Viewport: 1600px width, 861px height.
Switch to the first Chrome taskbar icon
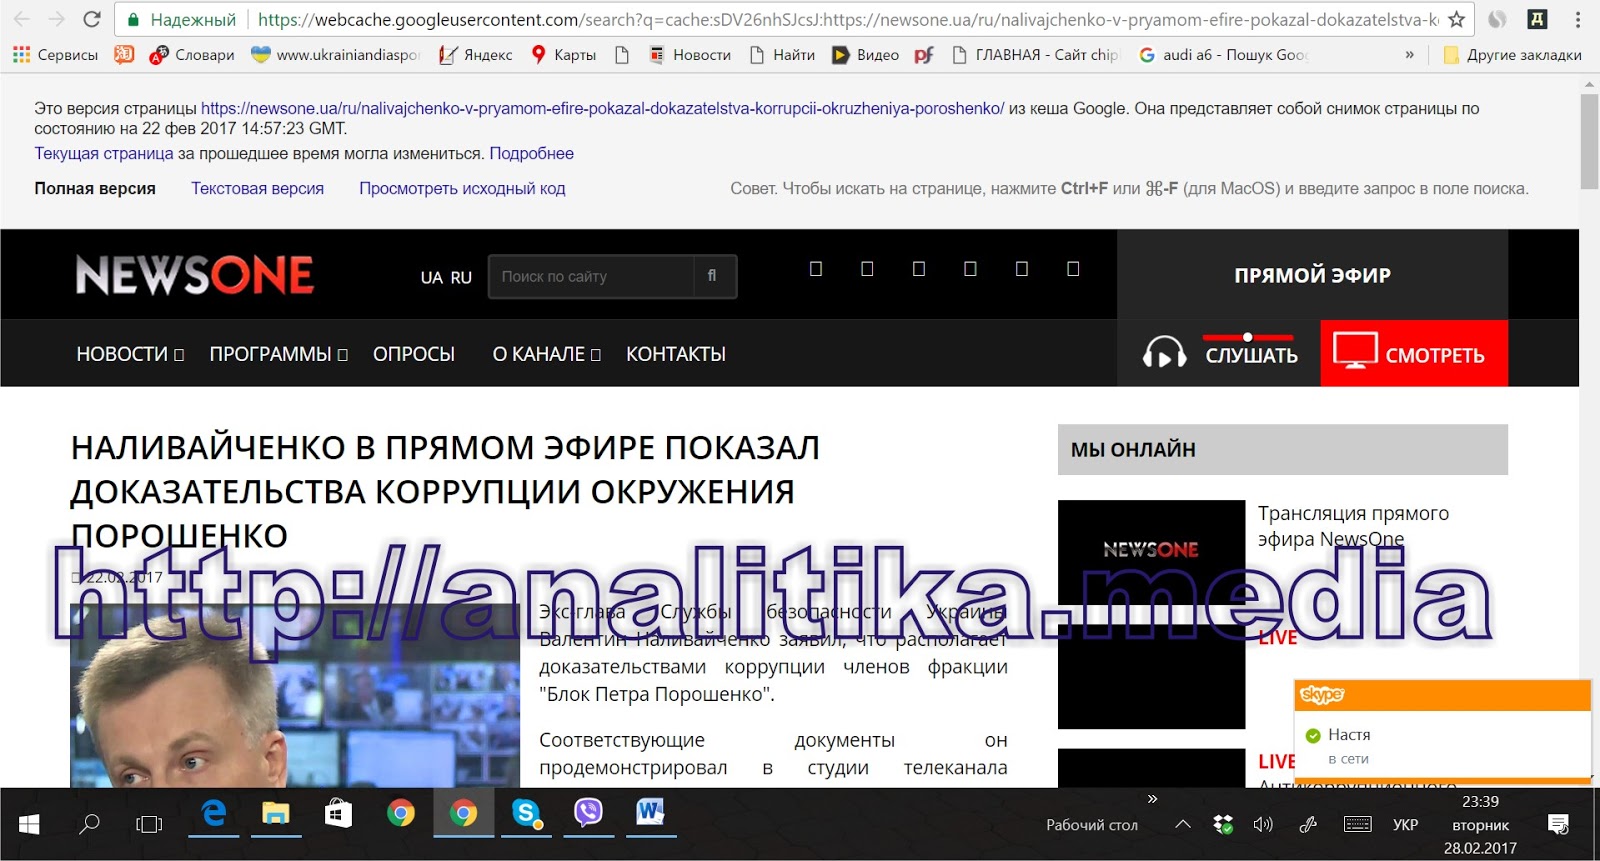401,814
